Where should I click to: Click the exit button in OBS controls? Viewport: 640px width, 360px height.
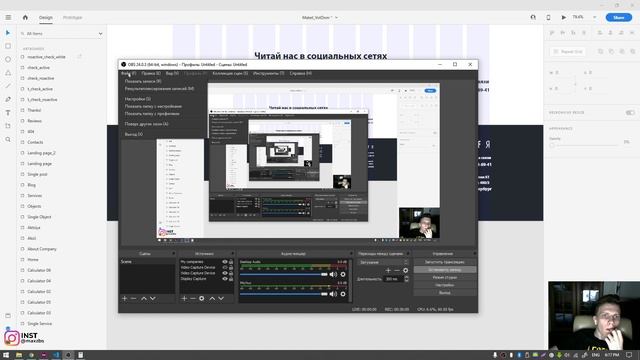tap(444, 293)
